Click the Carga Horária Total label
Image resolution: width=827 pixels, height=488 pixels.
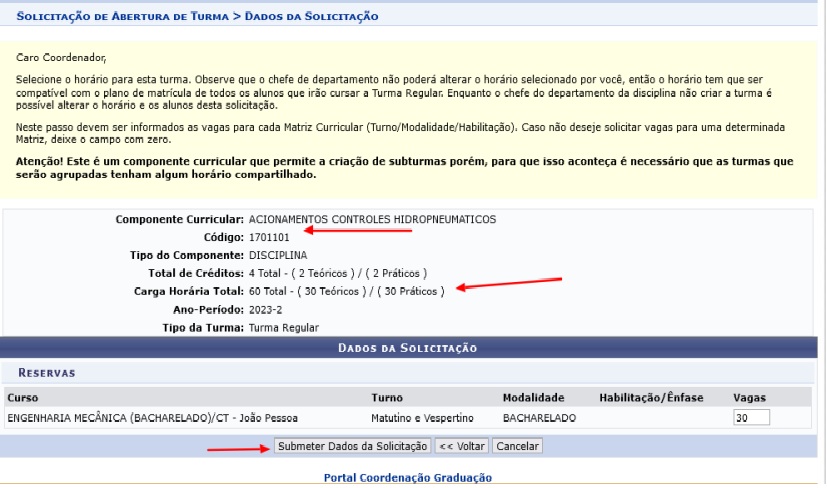(x=189, y=291)
